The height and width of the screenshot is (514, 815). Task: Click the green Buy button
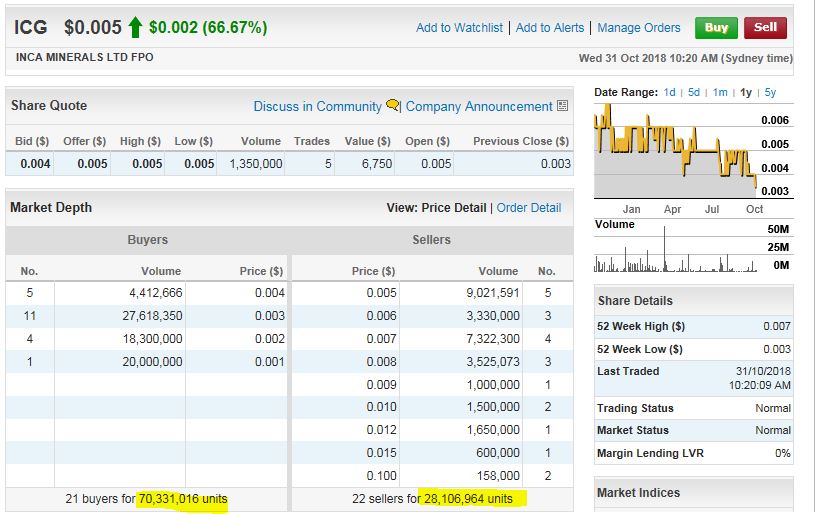tap(716, 28)
